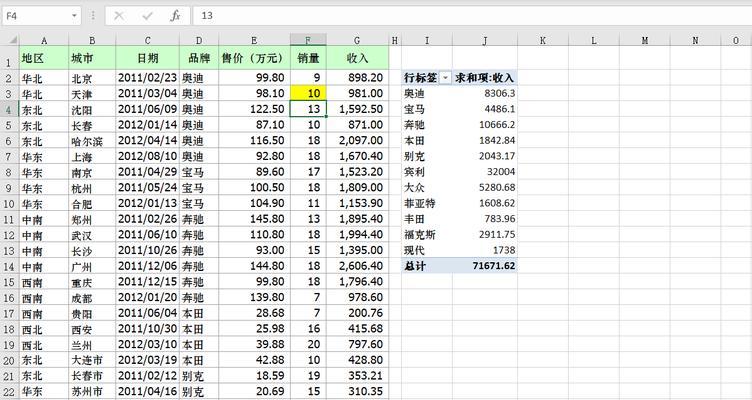
Task: Click the 品牌 header cell
Action: (199, 58)
